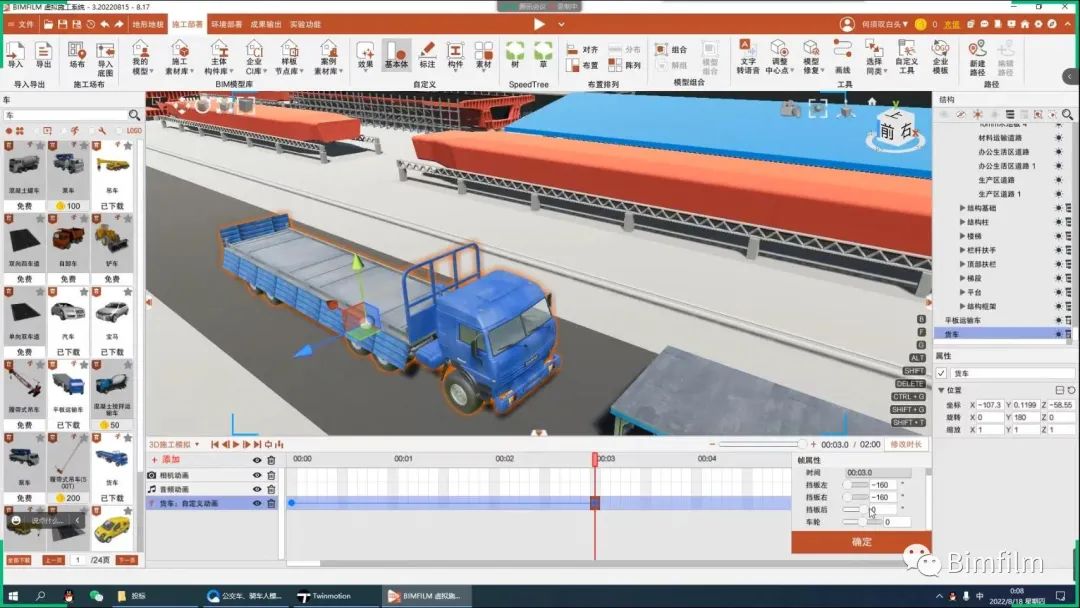Image resolution: width=1080 pixels, height=608 pixels.
Task: Uncheck the 货车 enabled checkbox in 属性
Action: (x=941, y=373)
